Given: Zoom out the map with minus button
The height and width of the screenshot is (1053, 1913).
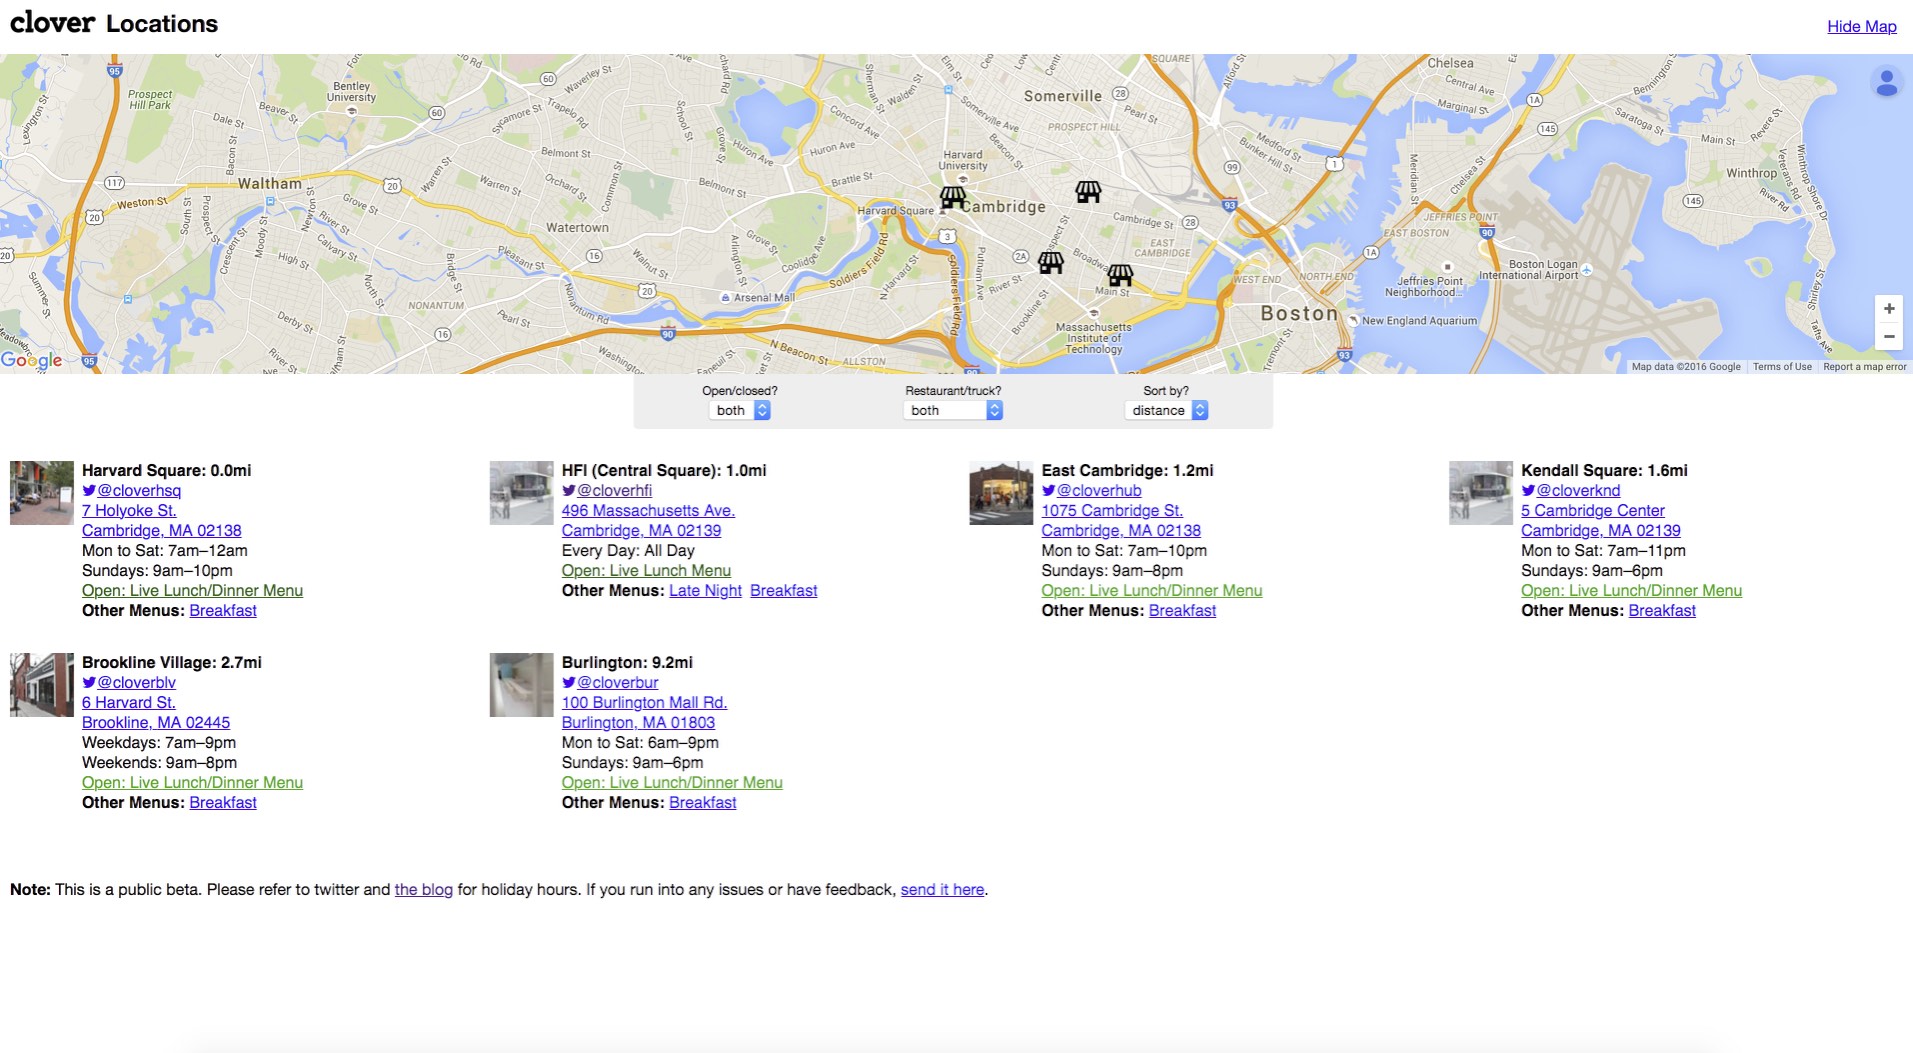Looking at the screenshot, I should point(1889,336).
